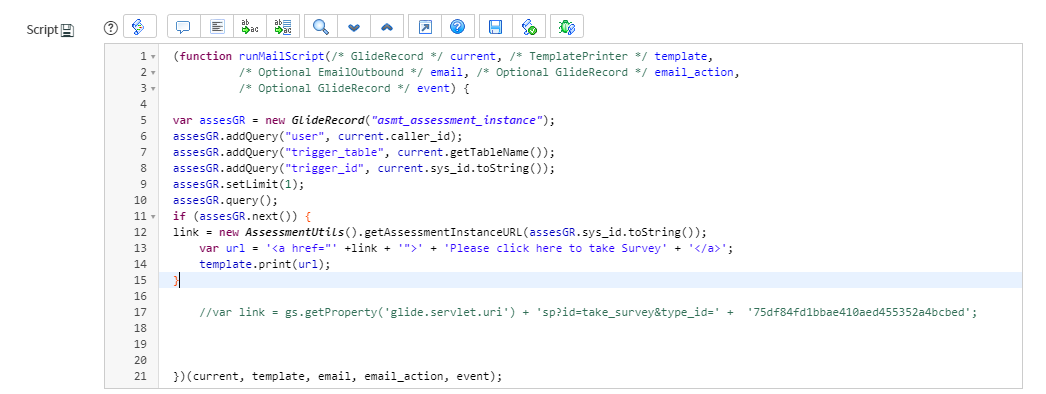
Task: Click the save icon beside Script label
Action: point(67,30)
